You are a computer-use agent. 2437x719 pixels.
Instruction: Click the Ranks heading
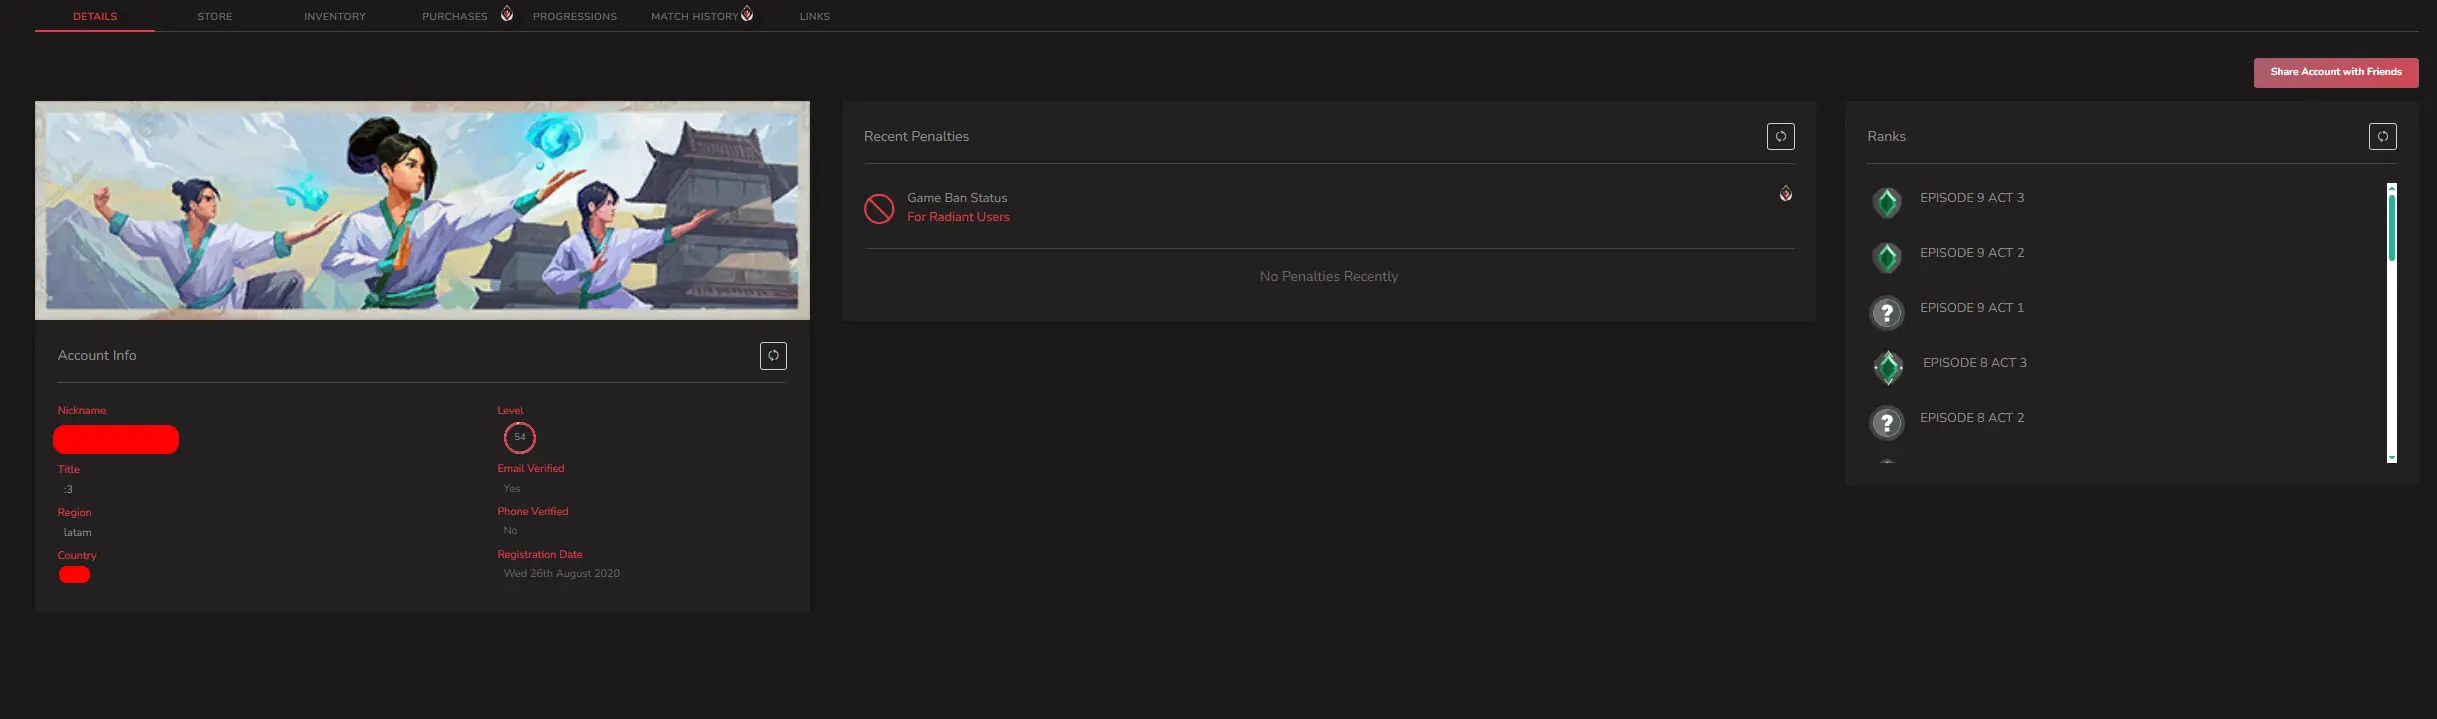(x=1886, y=136)
